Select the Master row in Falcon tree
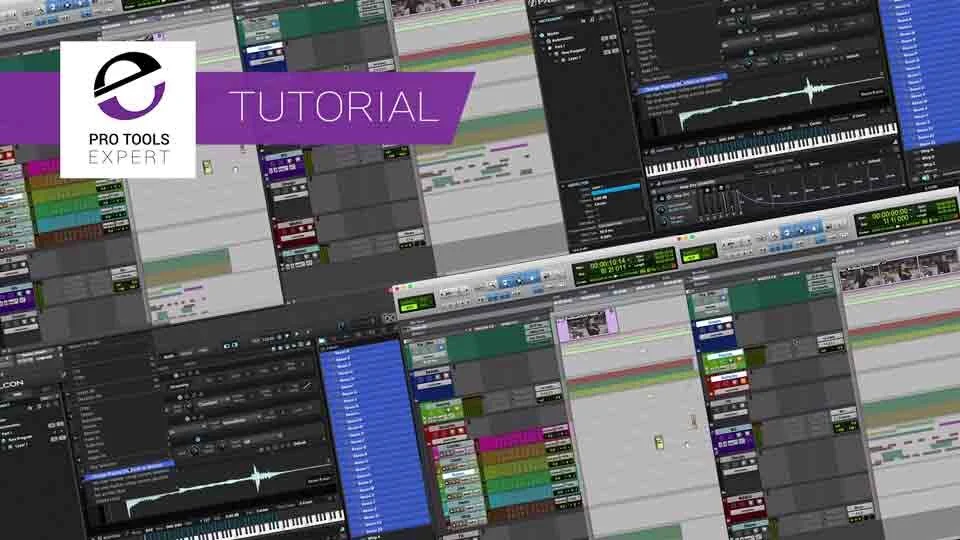The height and width of the screenshot is (540, 960). tap(552, 34)
